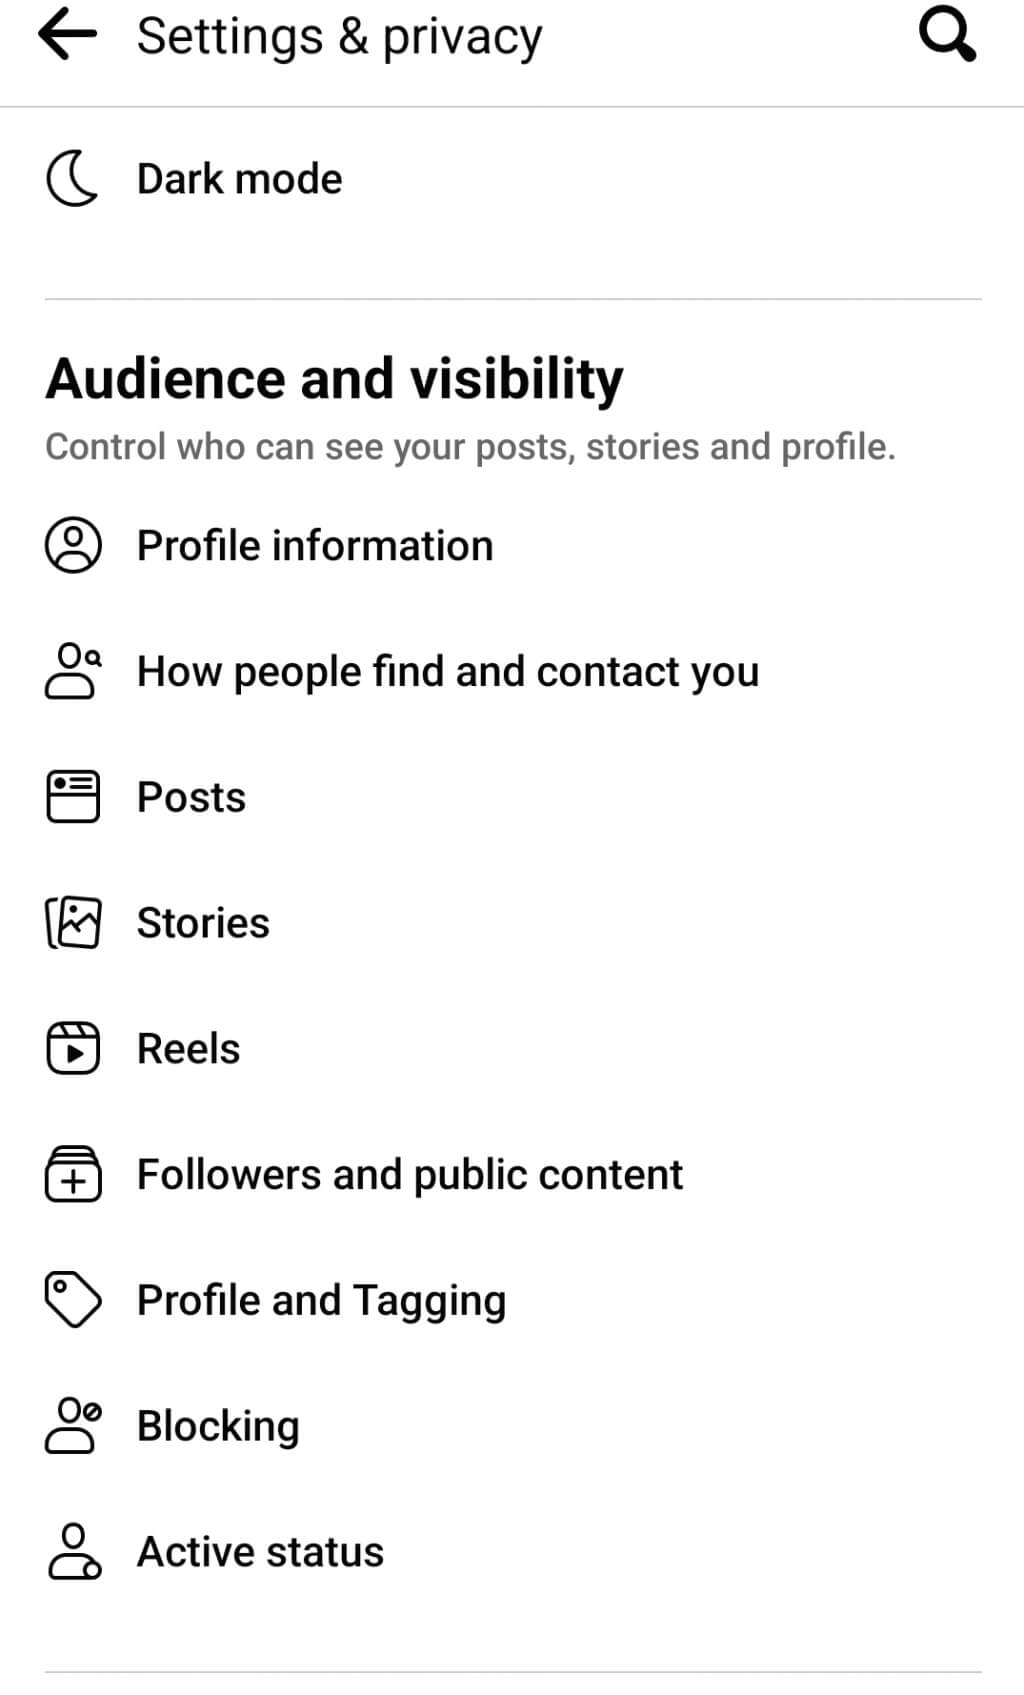Viewport: 1024px width, 1695px height.
Task: Open Profile and Tagging settings
Action: [x=321, y=1301]
